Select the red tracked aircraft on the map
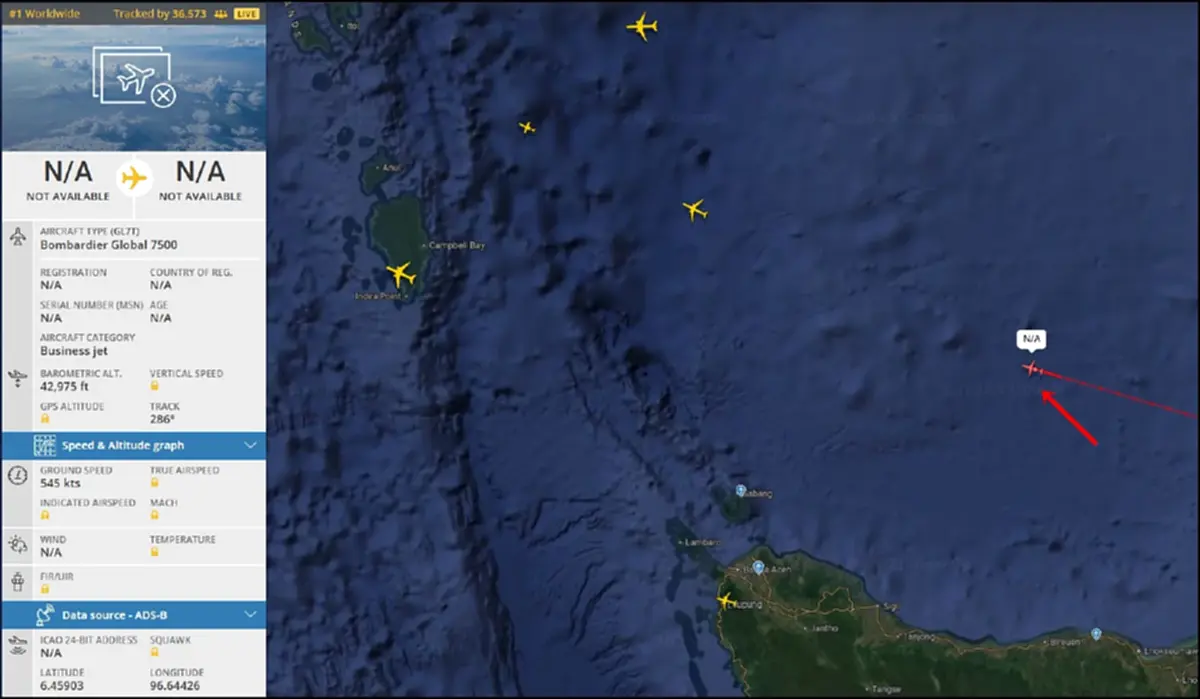The width and height of the screenshot is (1200, 699). [1031, 369]
